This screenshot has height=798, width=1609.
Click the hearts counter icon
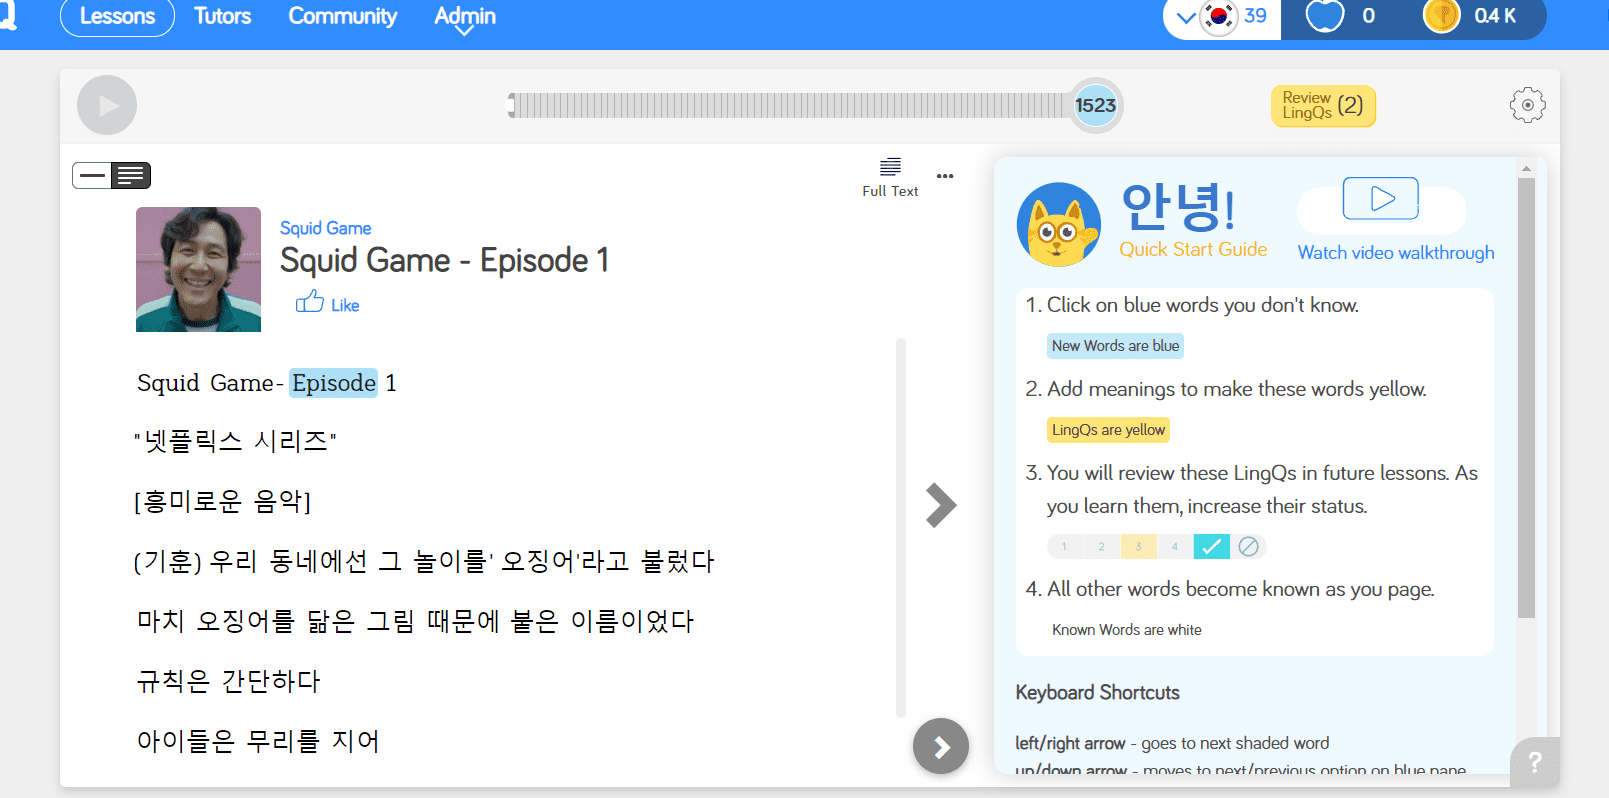(1325, 16)
